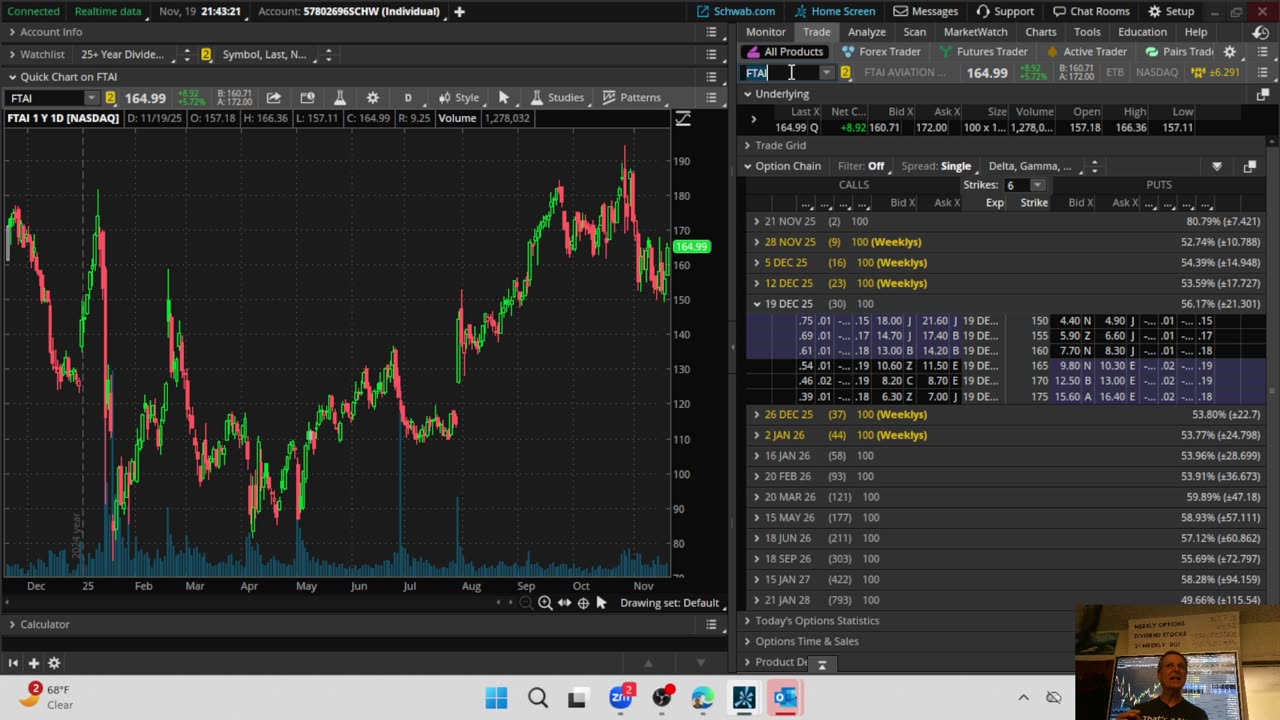This screenshot has width=1280, height=720.
Task: Click the plus icon next to account name
Action: tap(459, 11)
